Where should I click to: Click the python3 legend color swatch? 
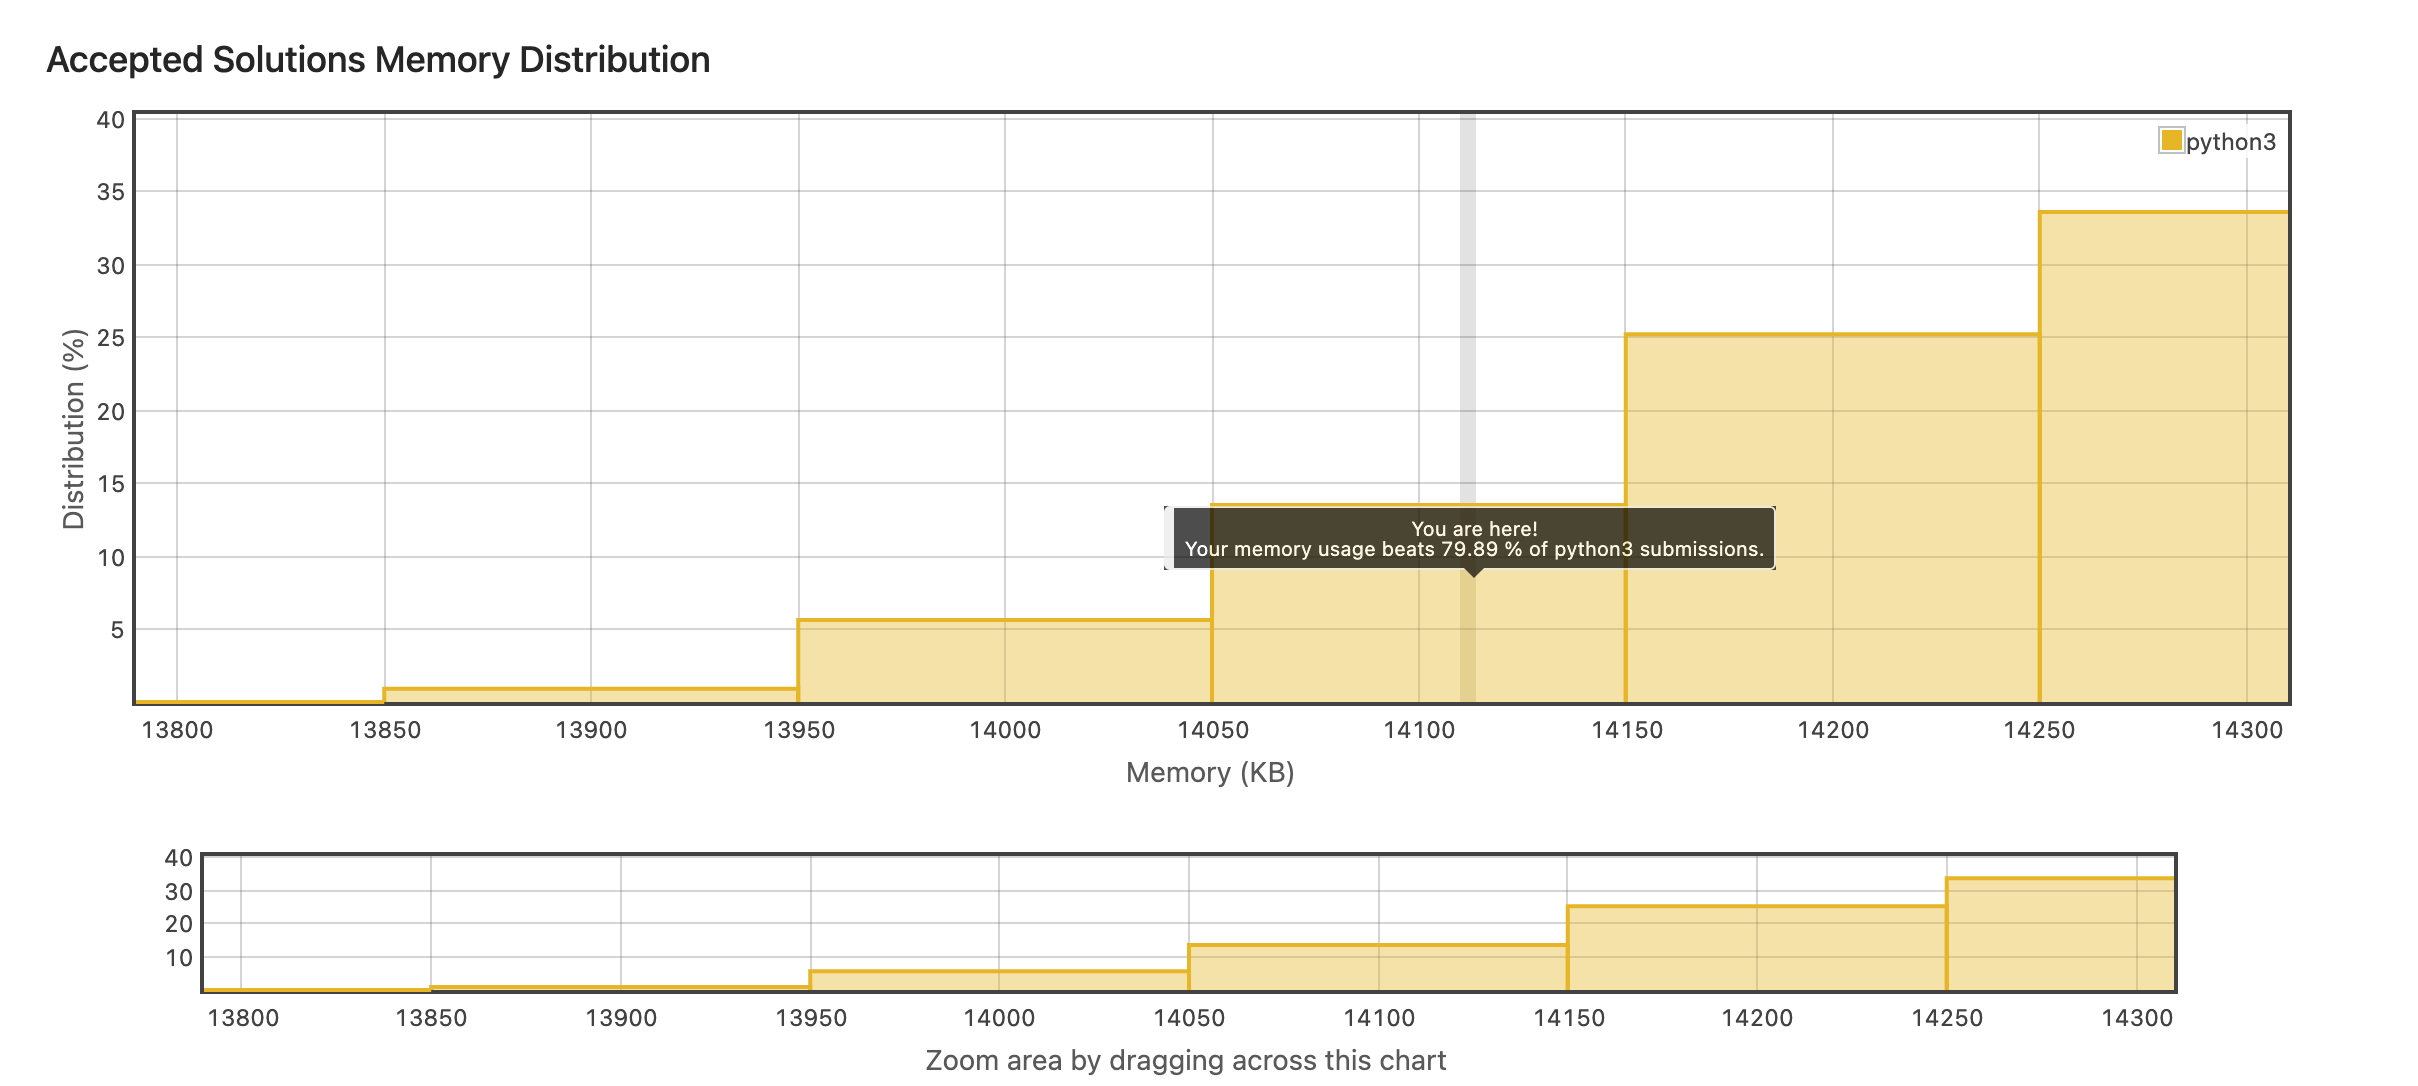2170,140
